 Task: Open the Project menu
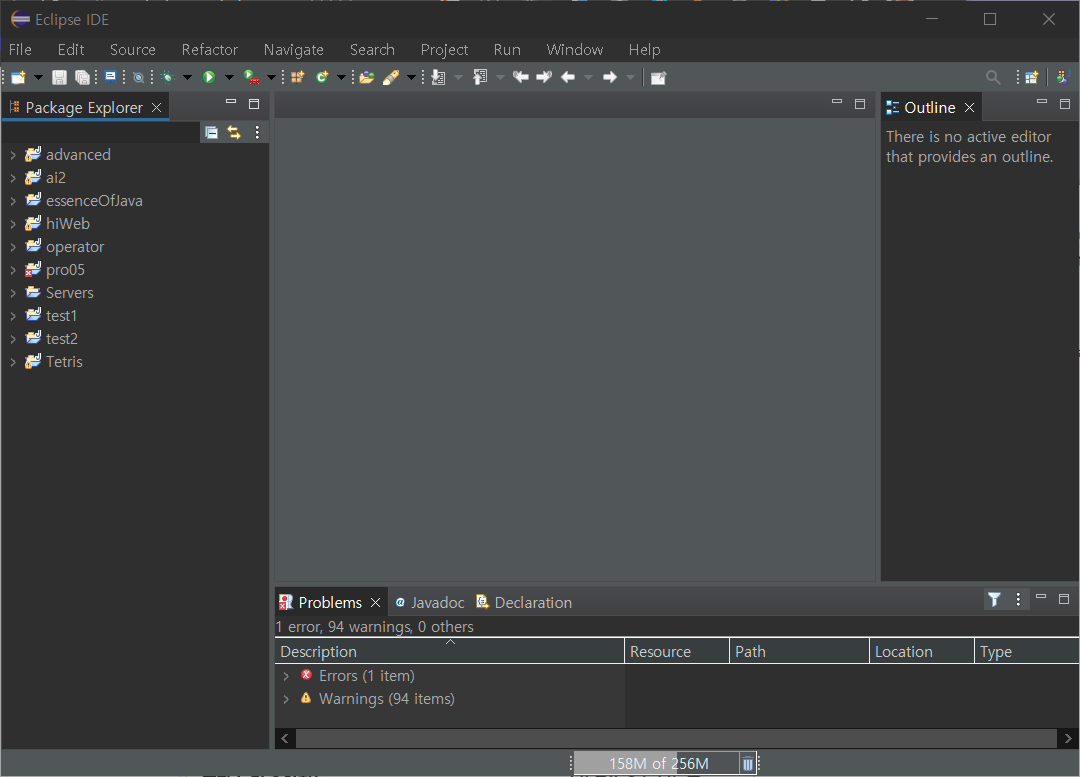coord(444,50)
